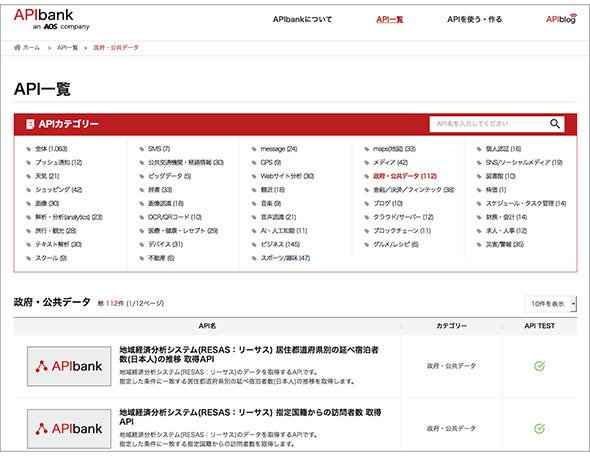Select the 不動産 category
The width and height of the screenshot is (590, 456).
coord(161,258)
